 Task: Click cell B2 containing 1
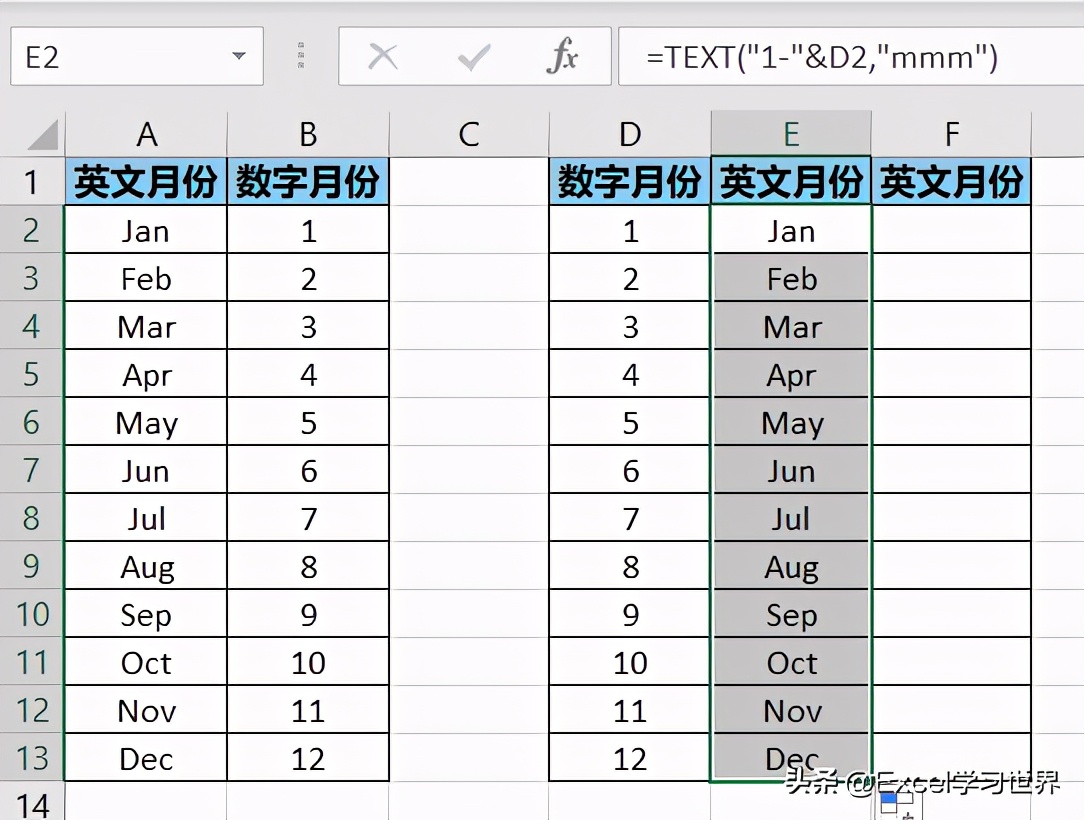(x=308, y=230)
